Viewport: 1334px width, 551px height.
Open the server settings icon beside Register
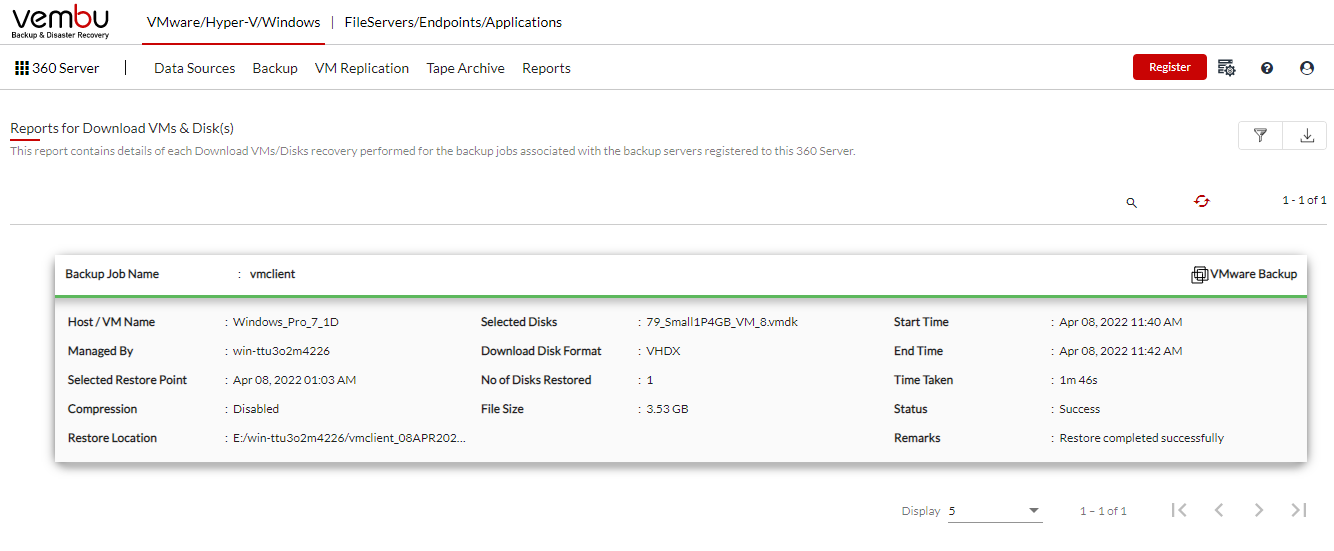(1227, 68)
